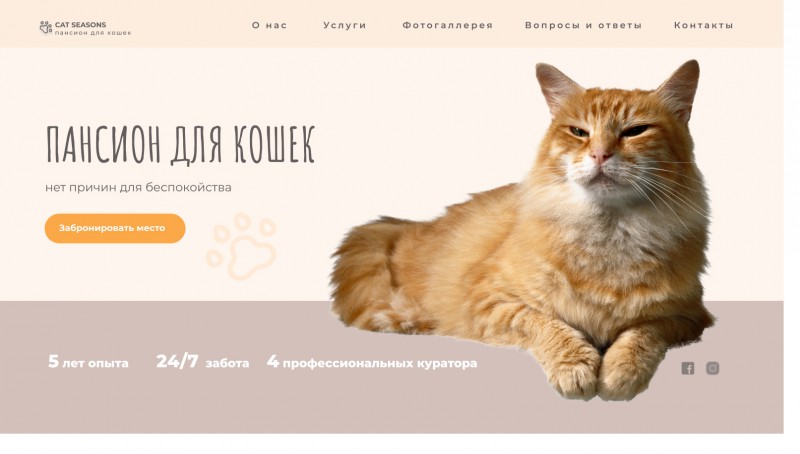
Task: Select Вопросы и ответы in the navigation
Action: point(583,25)
